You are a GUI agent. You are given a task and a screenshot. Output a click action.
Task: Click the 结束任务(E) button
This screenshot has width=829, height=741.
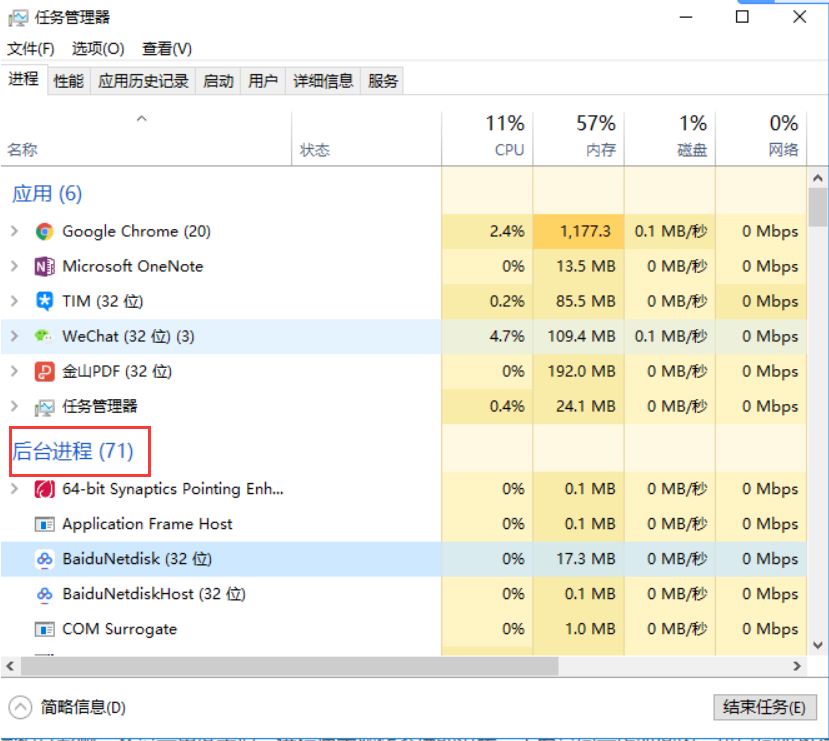pos(764,707)
